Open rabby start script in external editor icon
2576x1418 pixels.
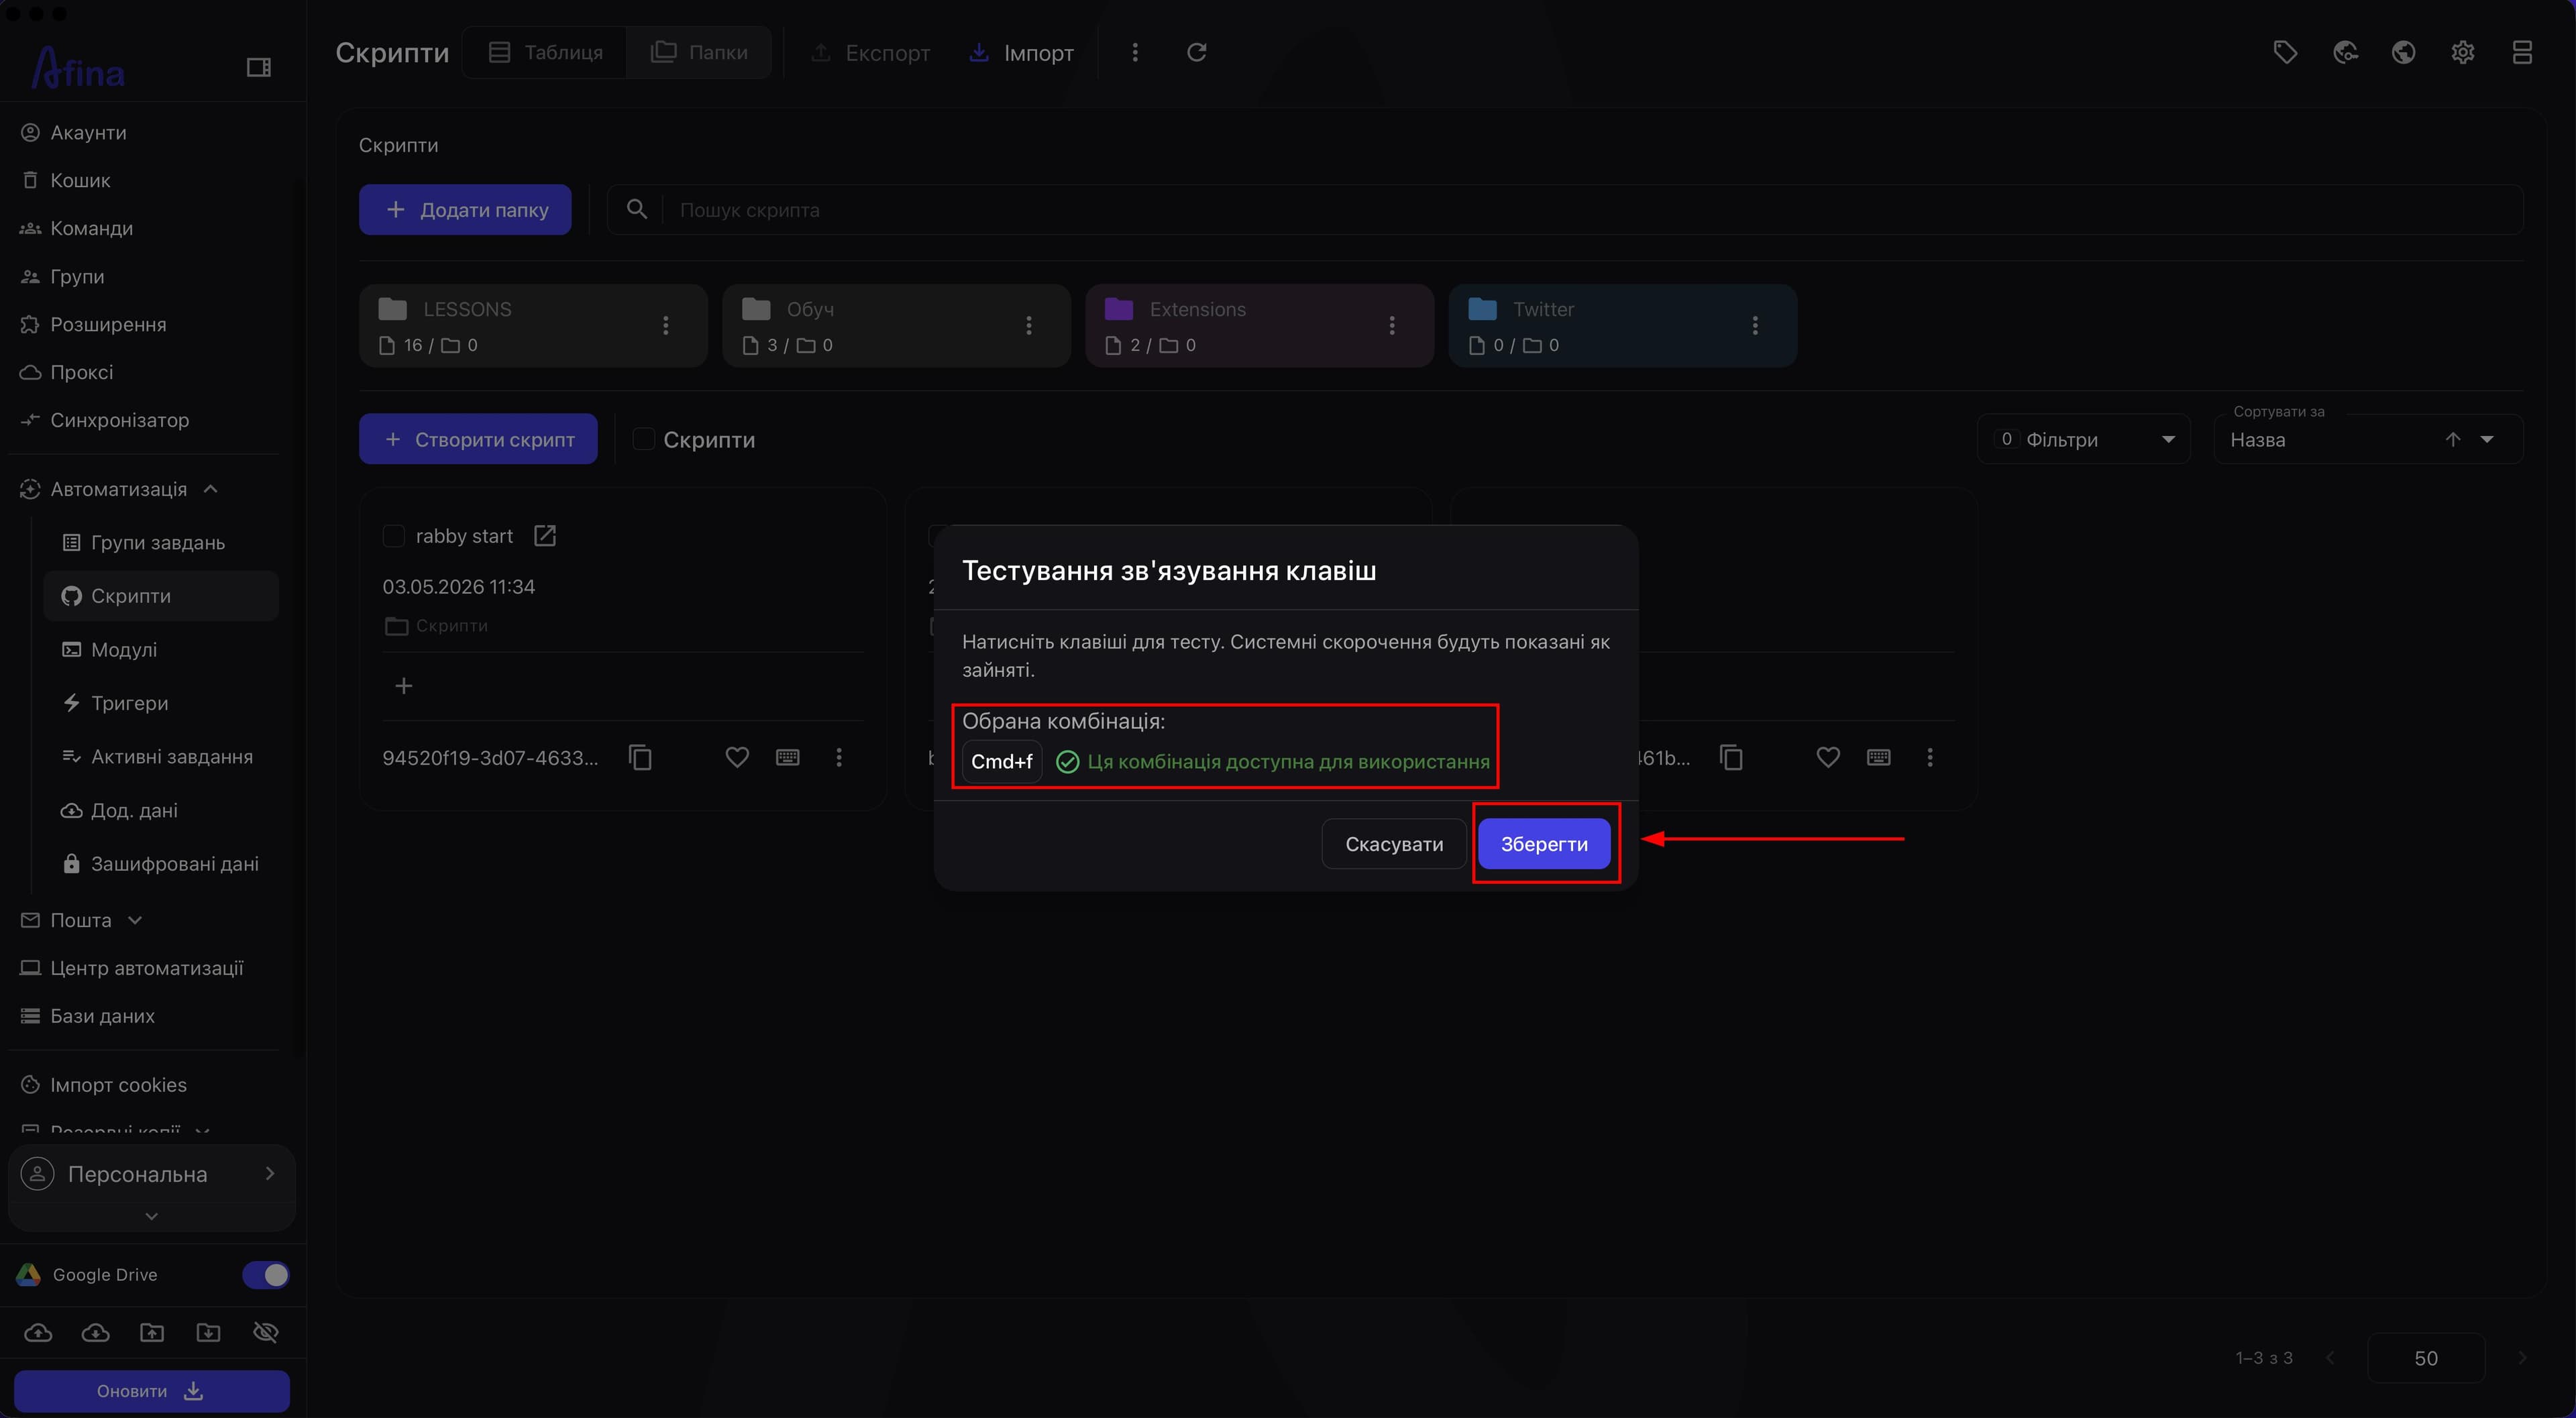coord(545,536)
